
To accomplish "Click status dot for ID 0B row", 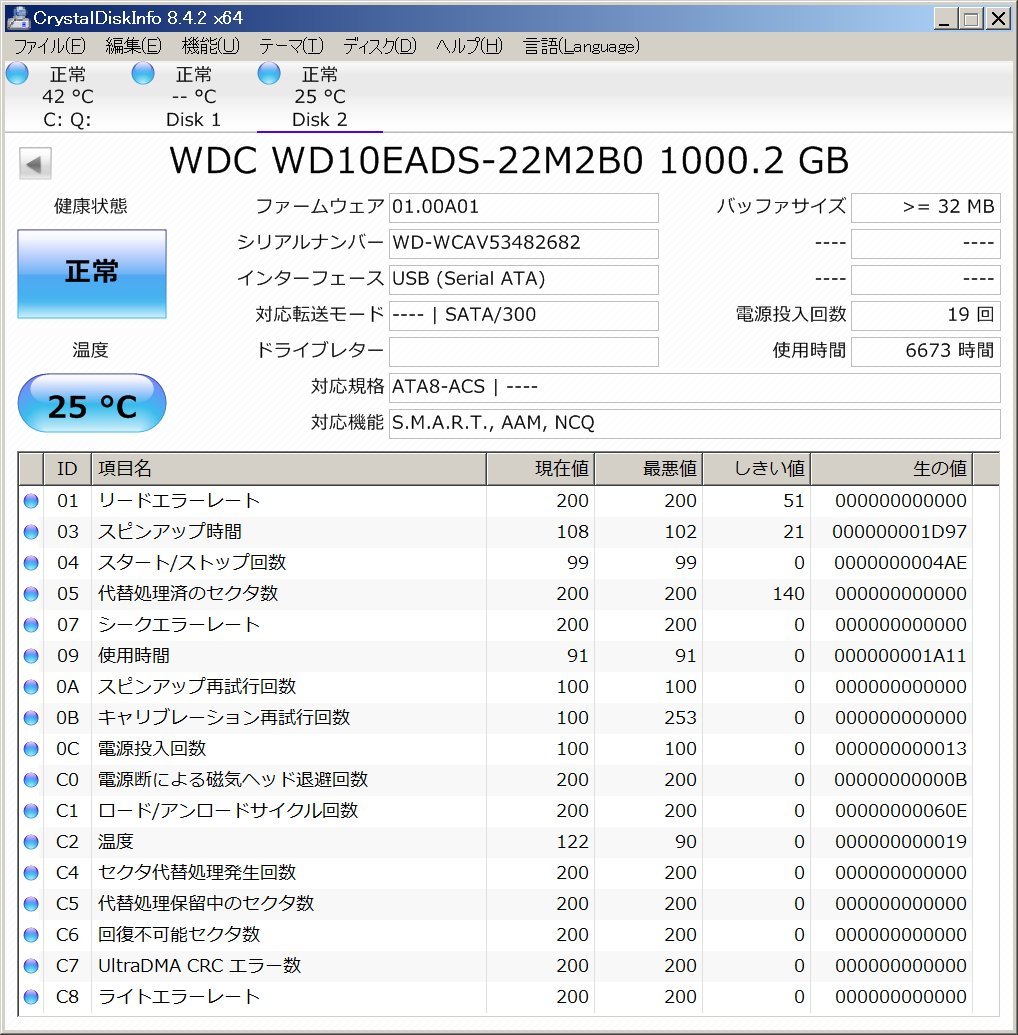I will [31, 718].
